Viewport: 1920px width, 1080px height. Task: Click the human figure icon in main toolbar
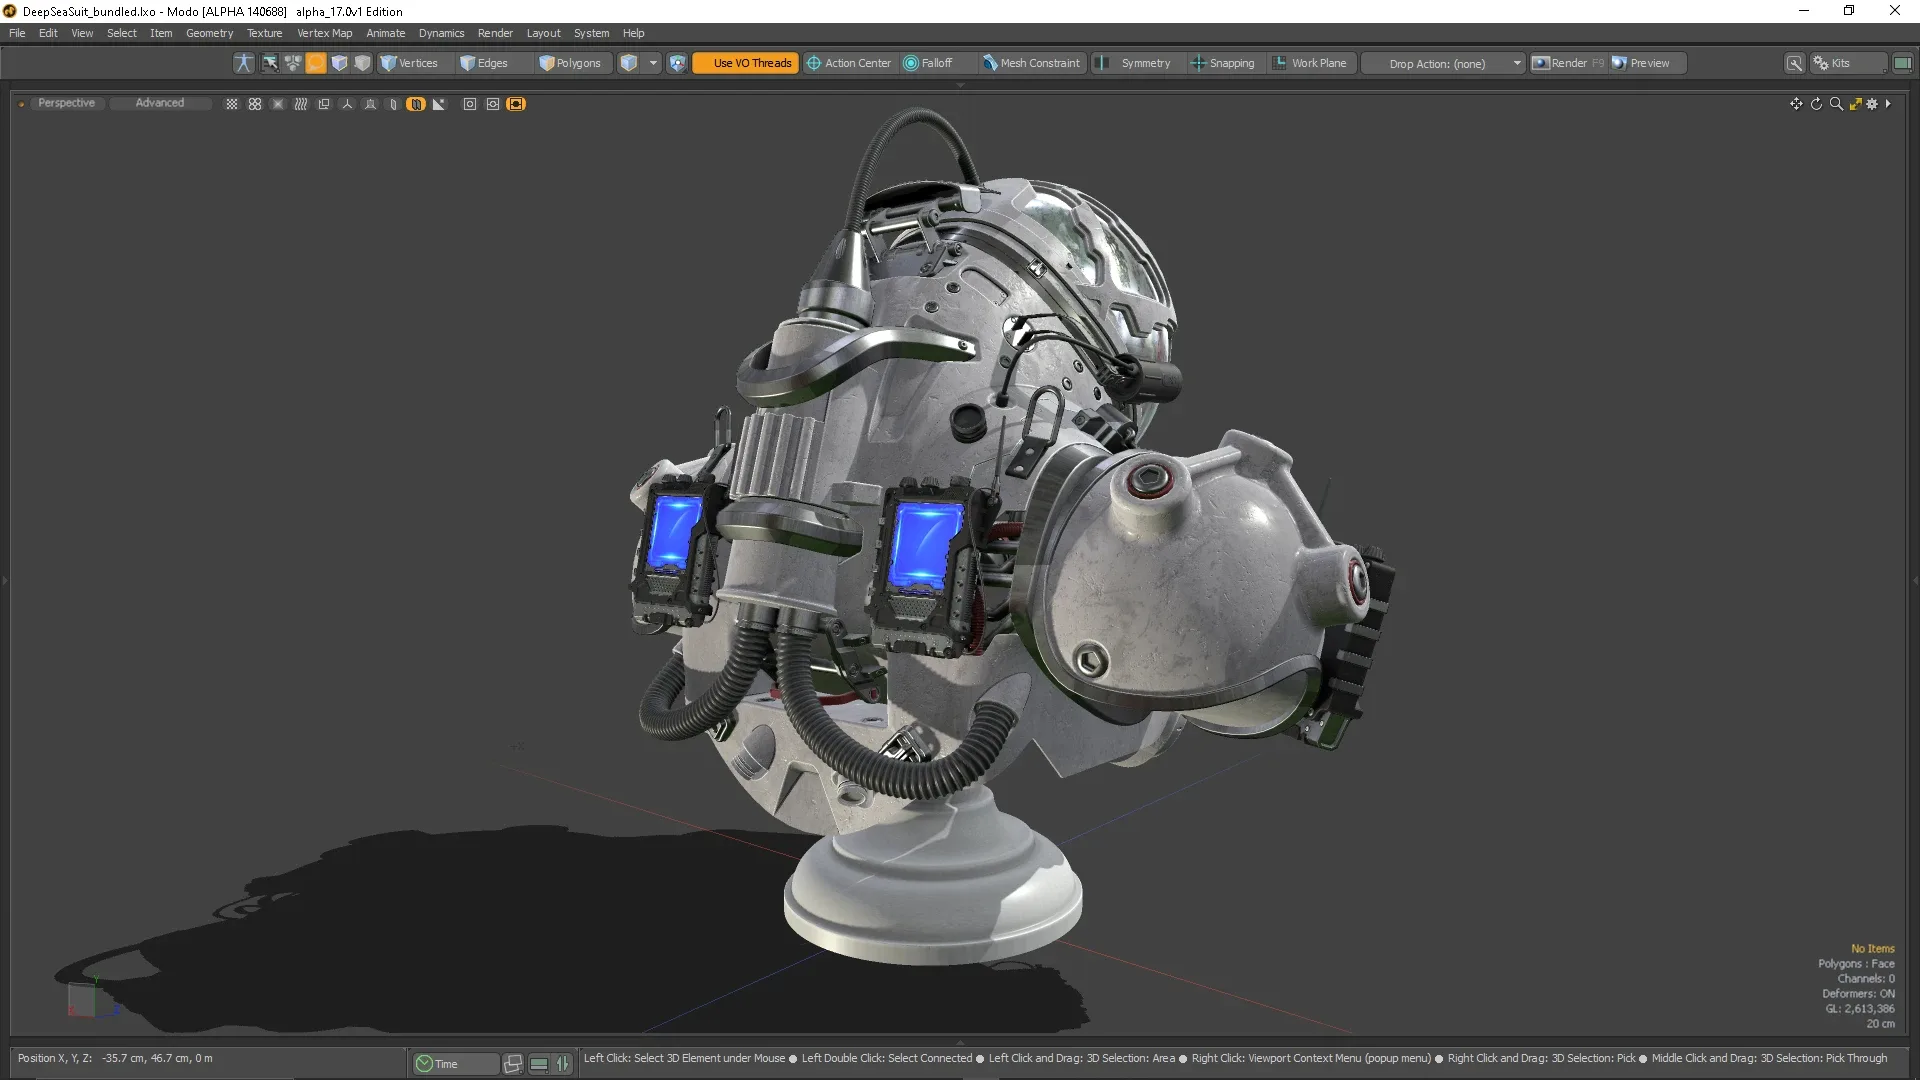tap(243, 63)
